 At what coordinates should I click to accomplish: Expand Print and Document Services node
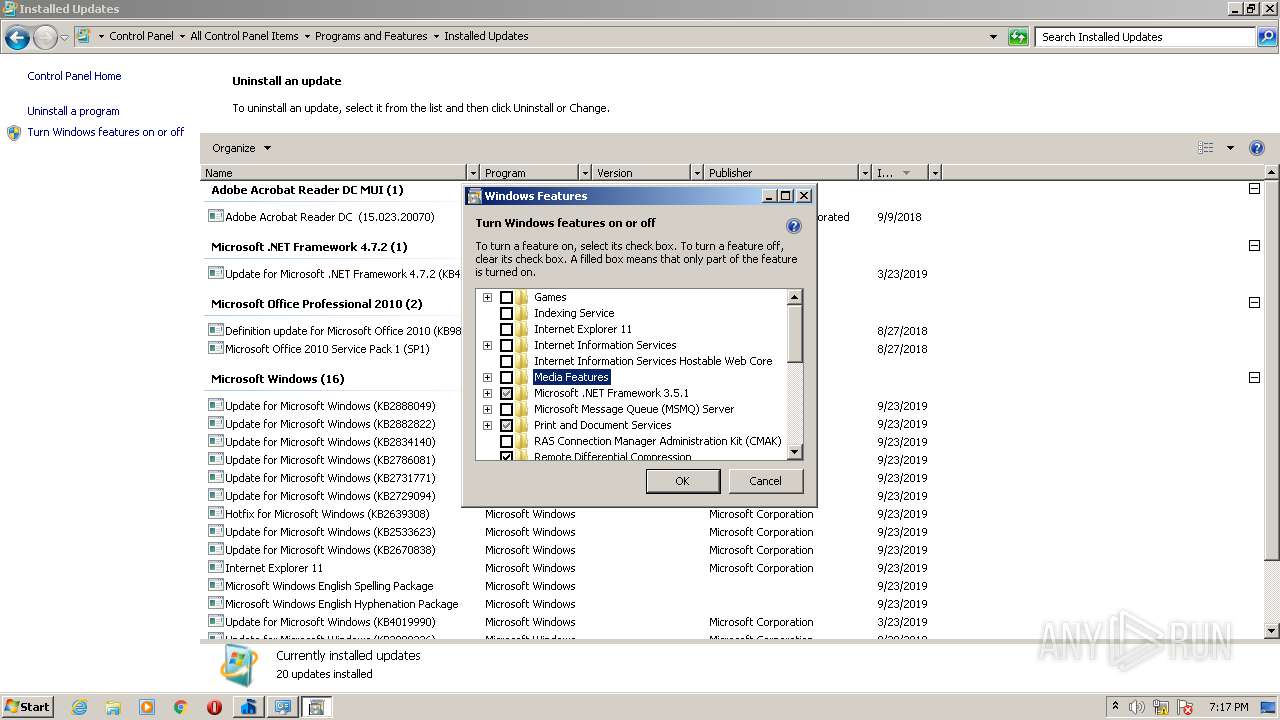pyautogui.click(x=487, y=425)
